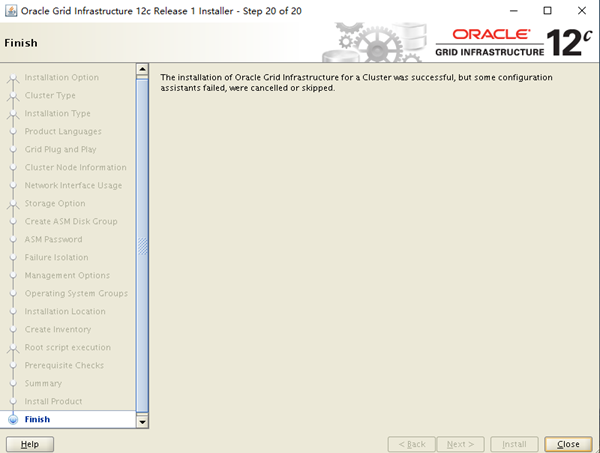Image resolution: width=600 pixels, height=453 pixels.
Task: Select the Installation Option step
Action: [62, 77]
